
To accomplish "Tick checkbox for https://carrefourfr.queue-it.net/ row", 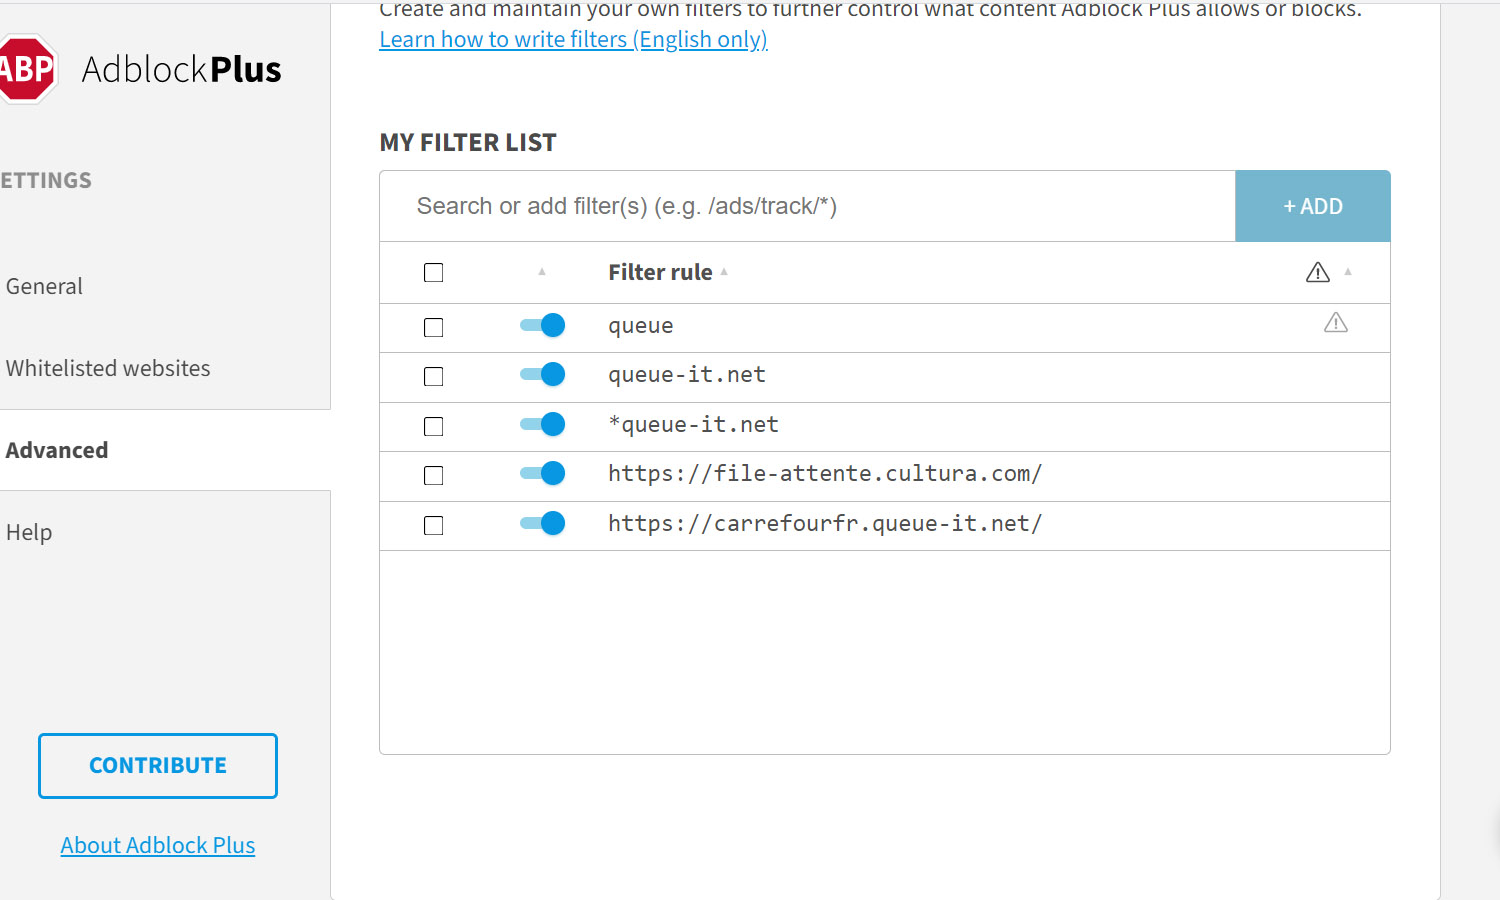I will pos(433,526).
